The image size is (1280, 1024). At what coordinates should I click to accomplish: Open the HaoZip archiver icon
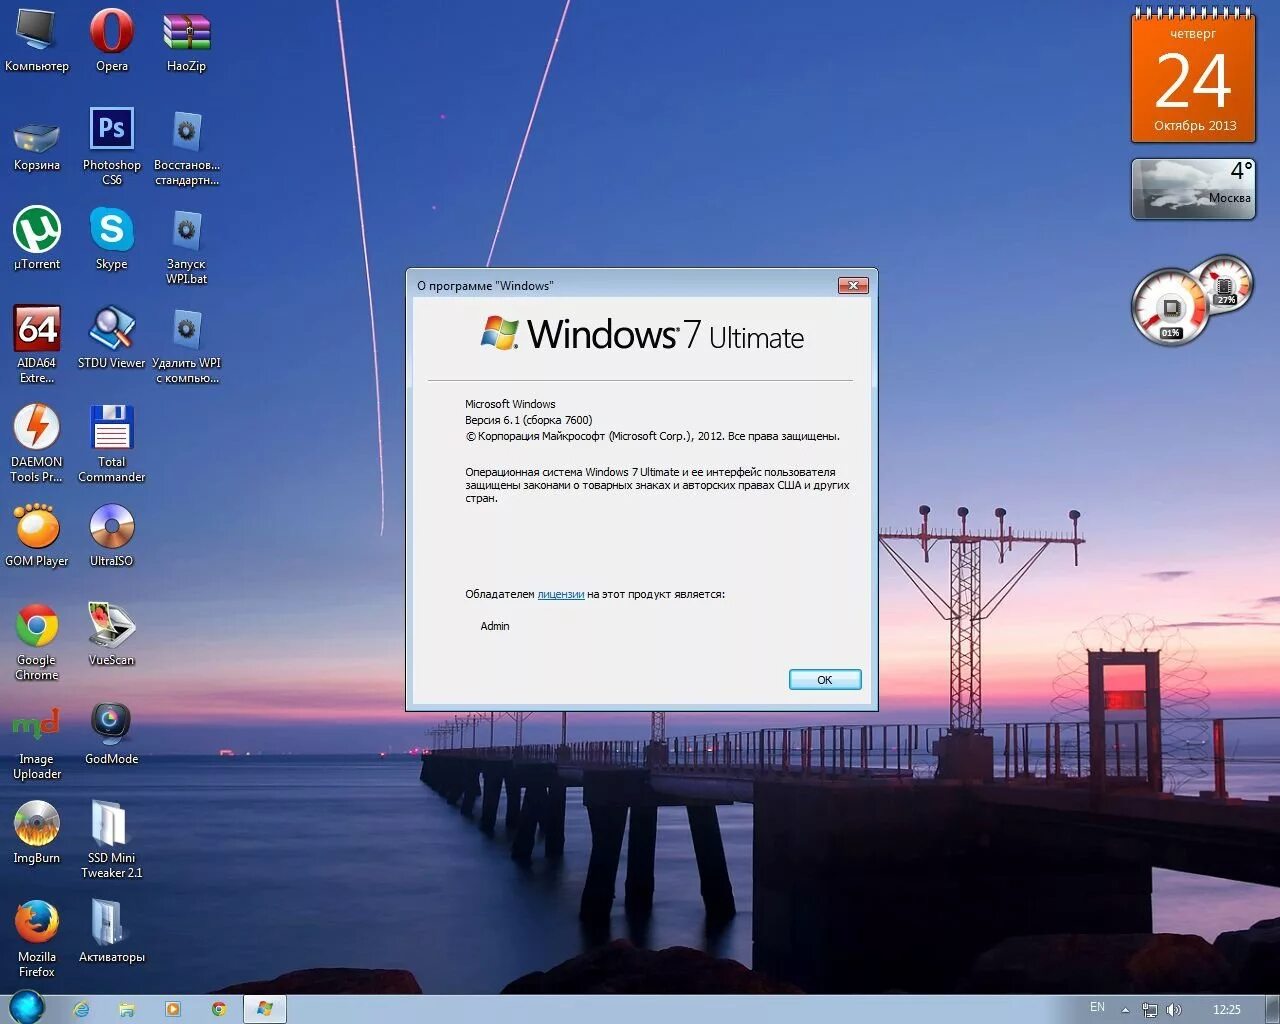(x=186, y=40)
